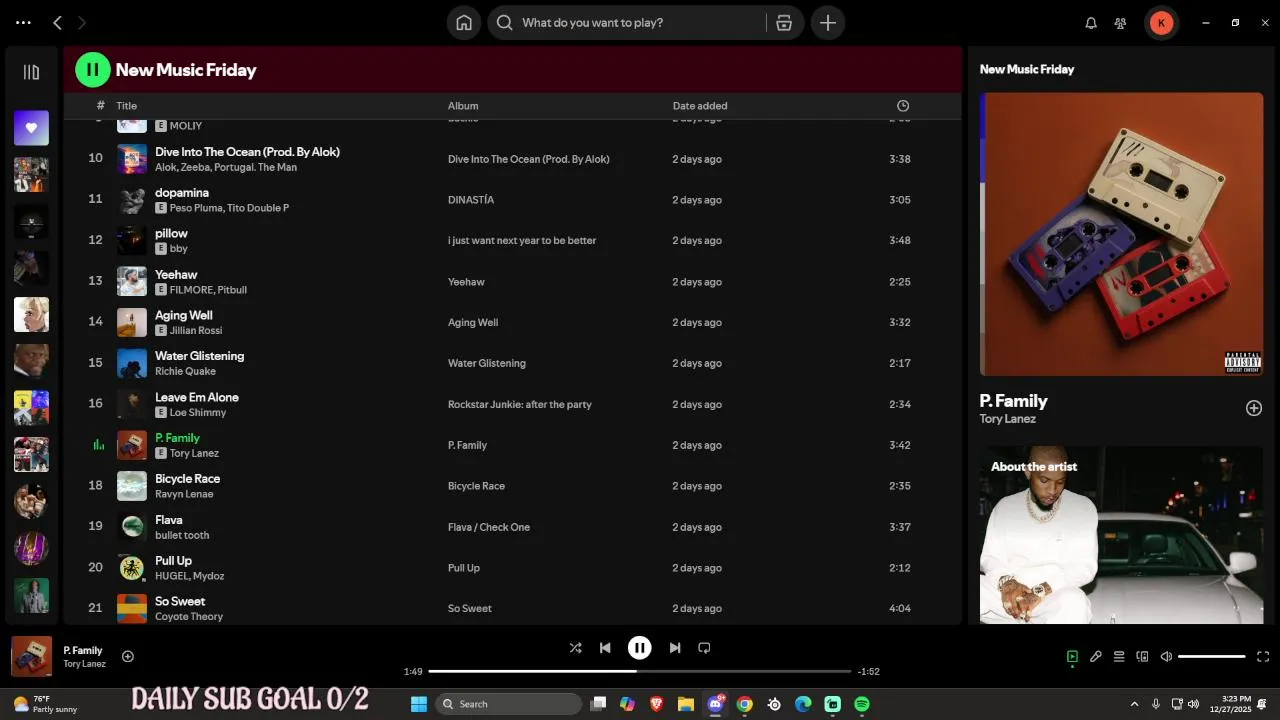Click the Windows taskbar Search box
Screen dimensions: 1280x720
[509, 704]
